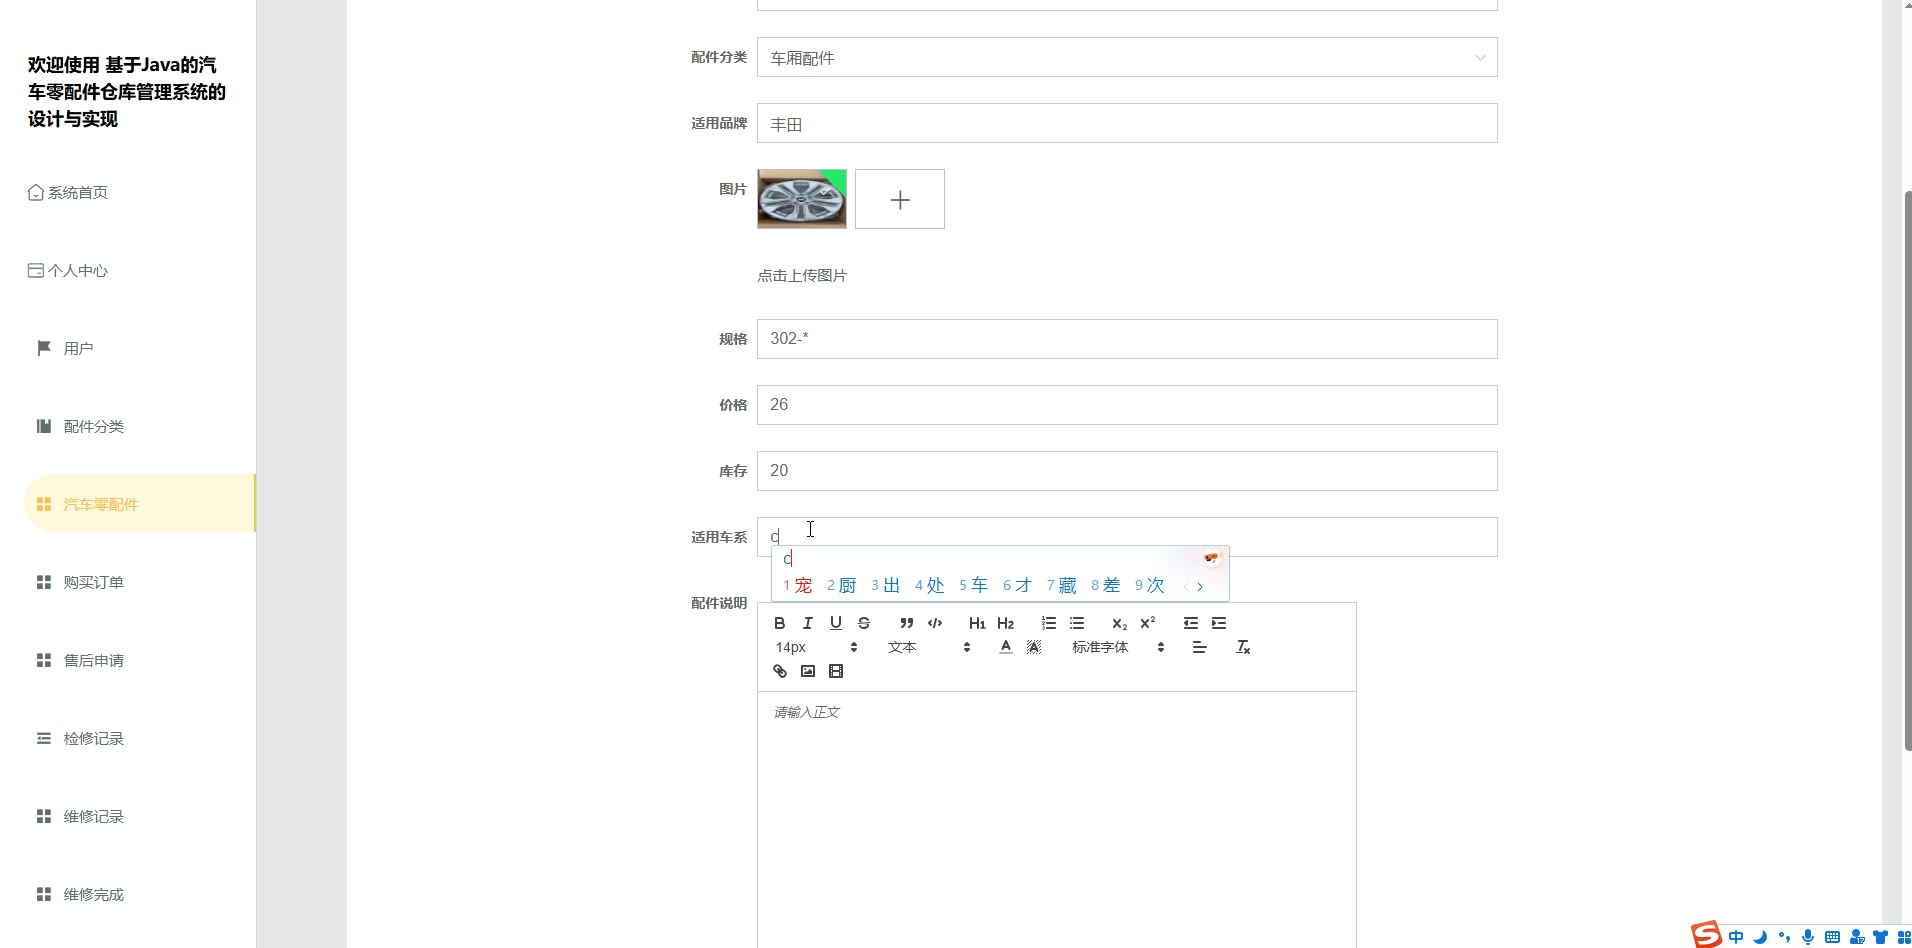Viewport: 1912px width, 948px height.
Task: Increase the text indent
Action: 1219,623
